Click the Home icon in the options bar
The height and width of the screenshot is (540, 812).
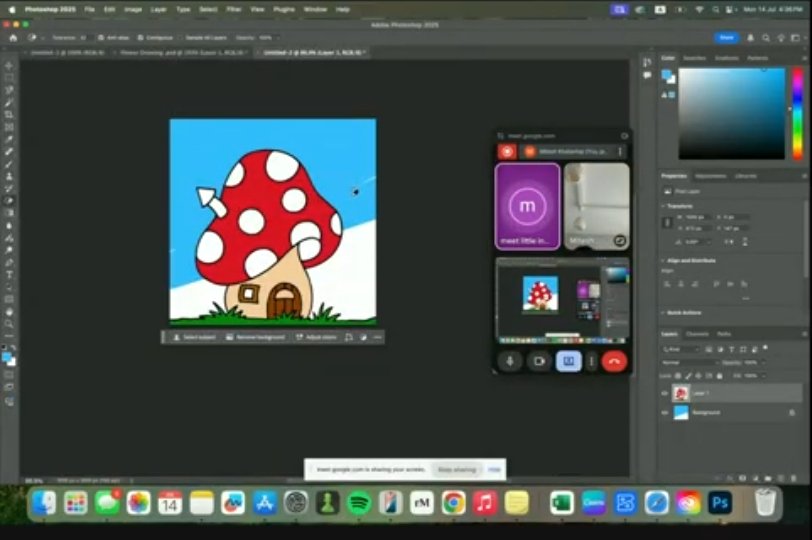tap(13, 37)
